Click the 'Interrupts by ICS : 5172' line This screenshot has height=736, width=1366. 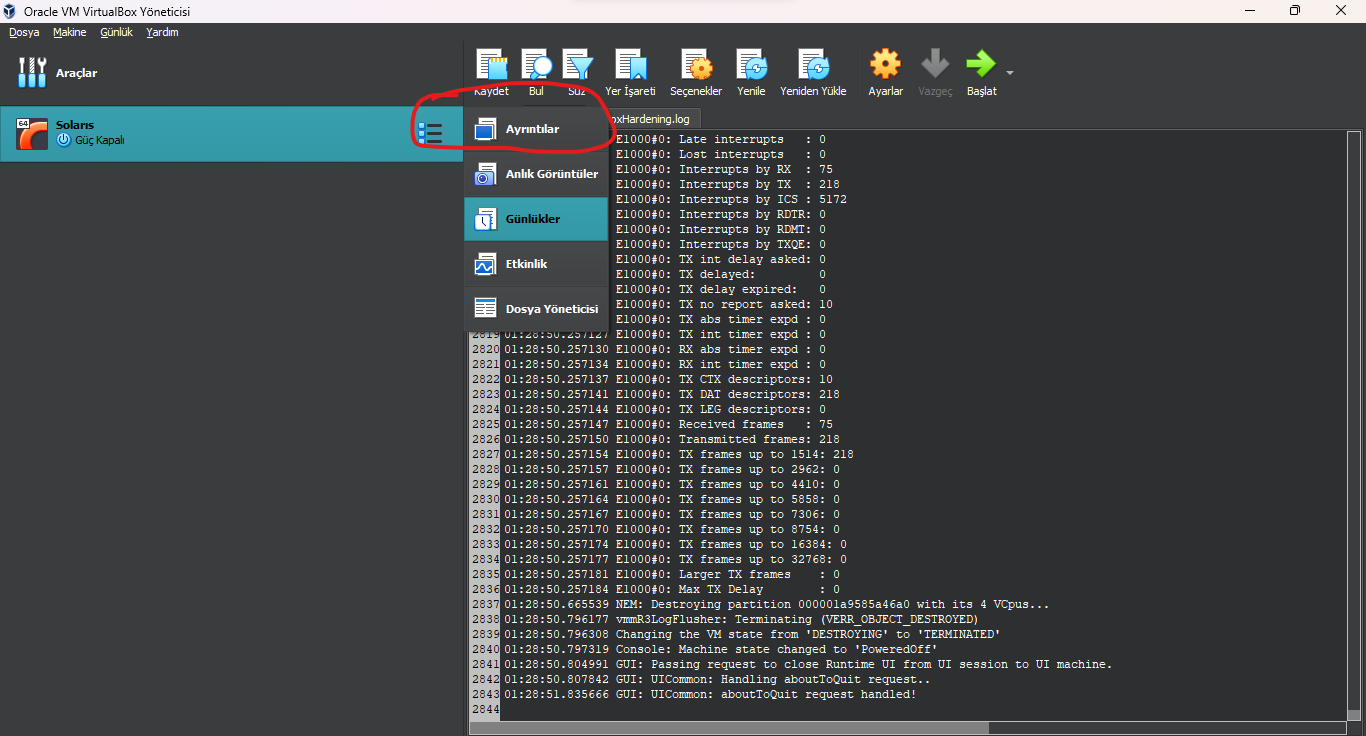(x=732, y=199)
